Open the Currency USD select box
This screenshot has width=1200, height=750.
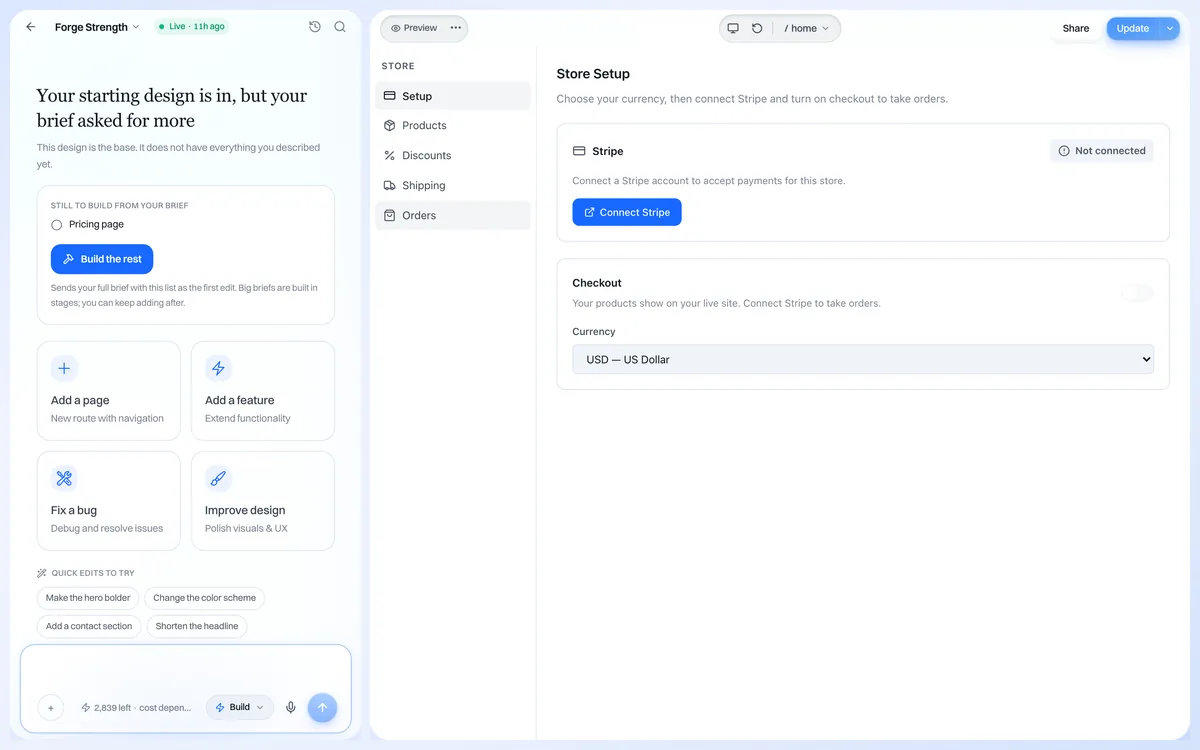coord(863,359)
